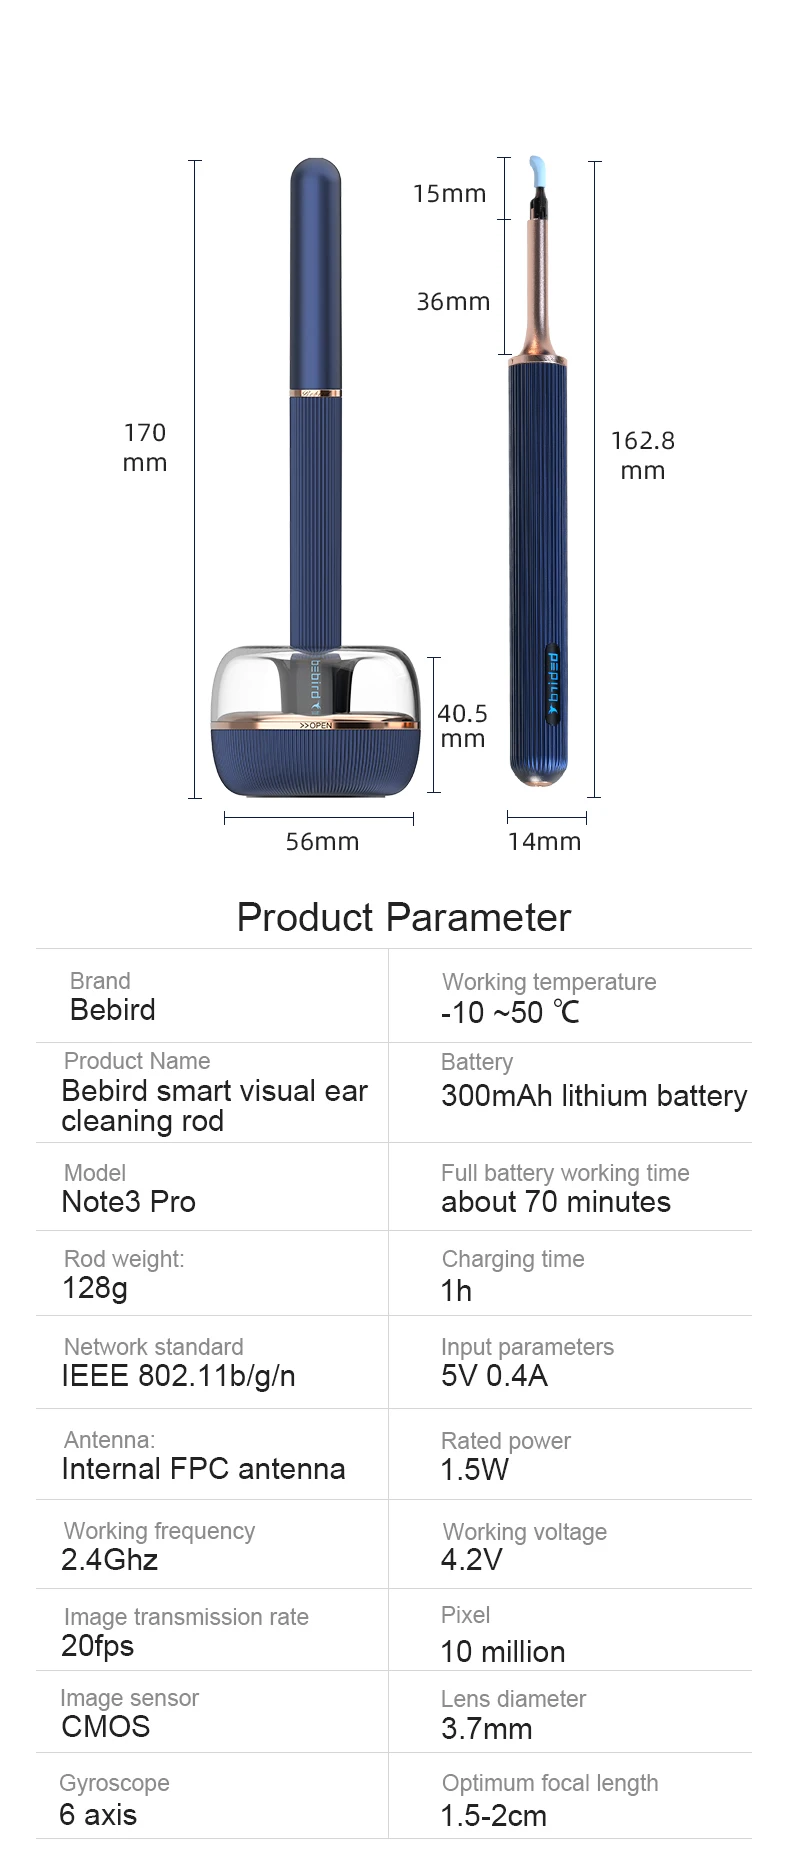
Task: Click the OPEN label on charging base
Action: coord(316,725)
